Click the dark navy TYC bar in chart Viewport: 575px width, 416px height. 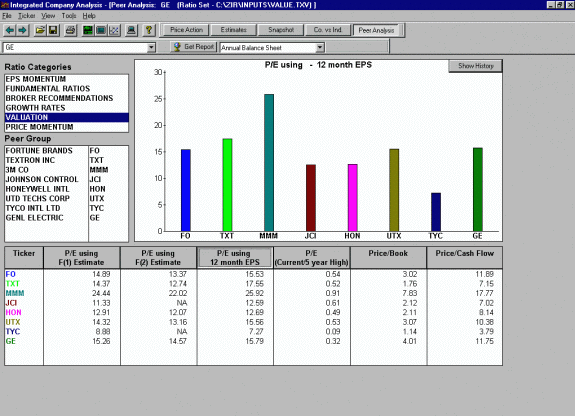pyautogui.click(x=436, y=212)
